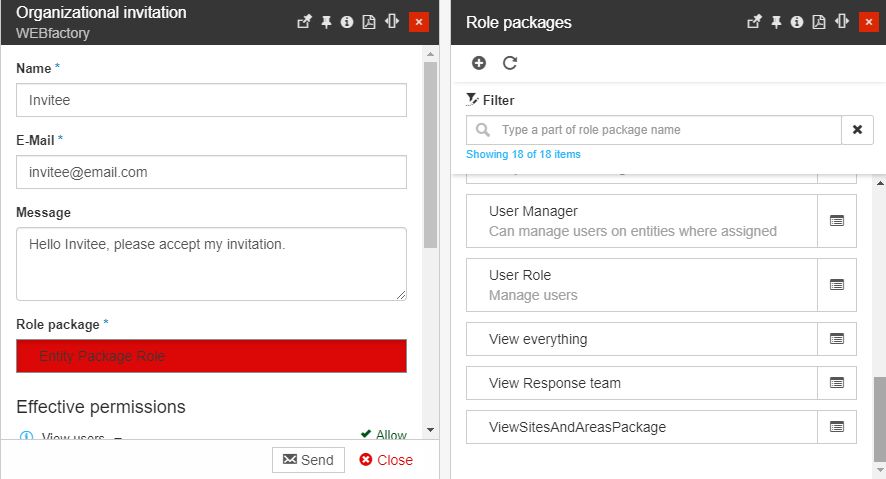
Task: Select the User Role package
Action: pyautogui.click(x=641, y=285)
